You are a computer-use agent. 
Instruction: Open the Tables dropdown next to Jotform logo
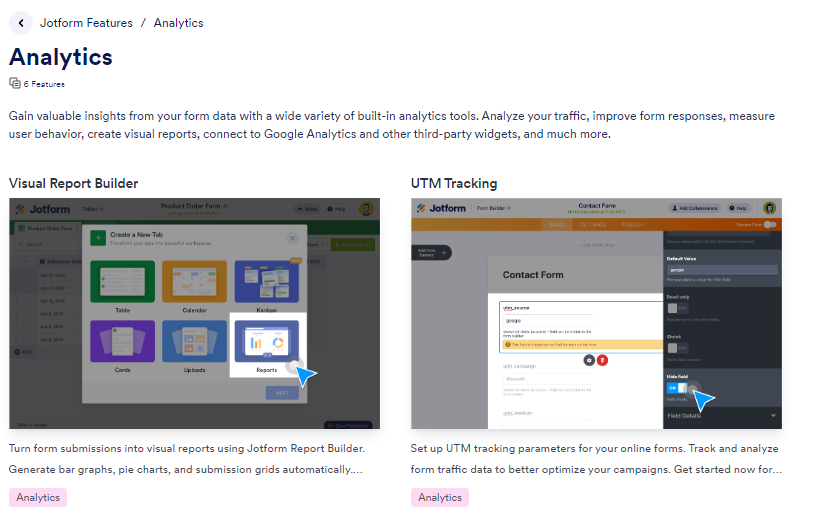[x=93, y=209]
